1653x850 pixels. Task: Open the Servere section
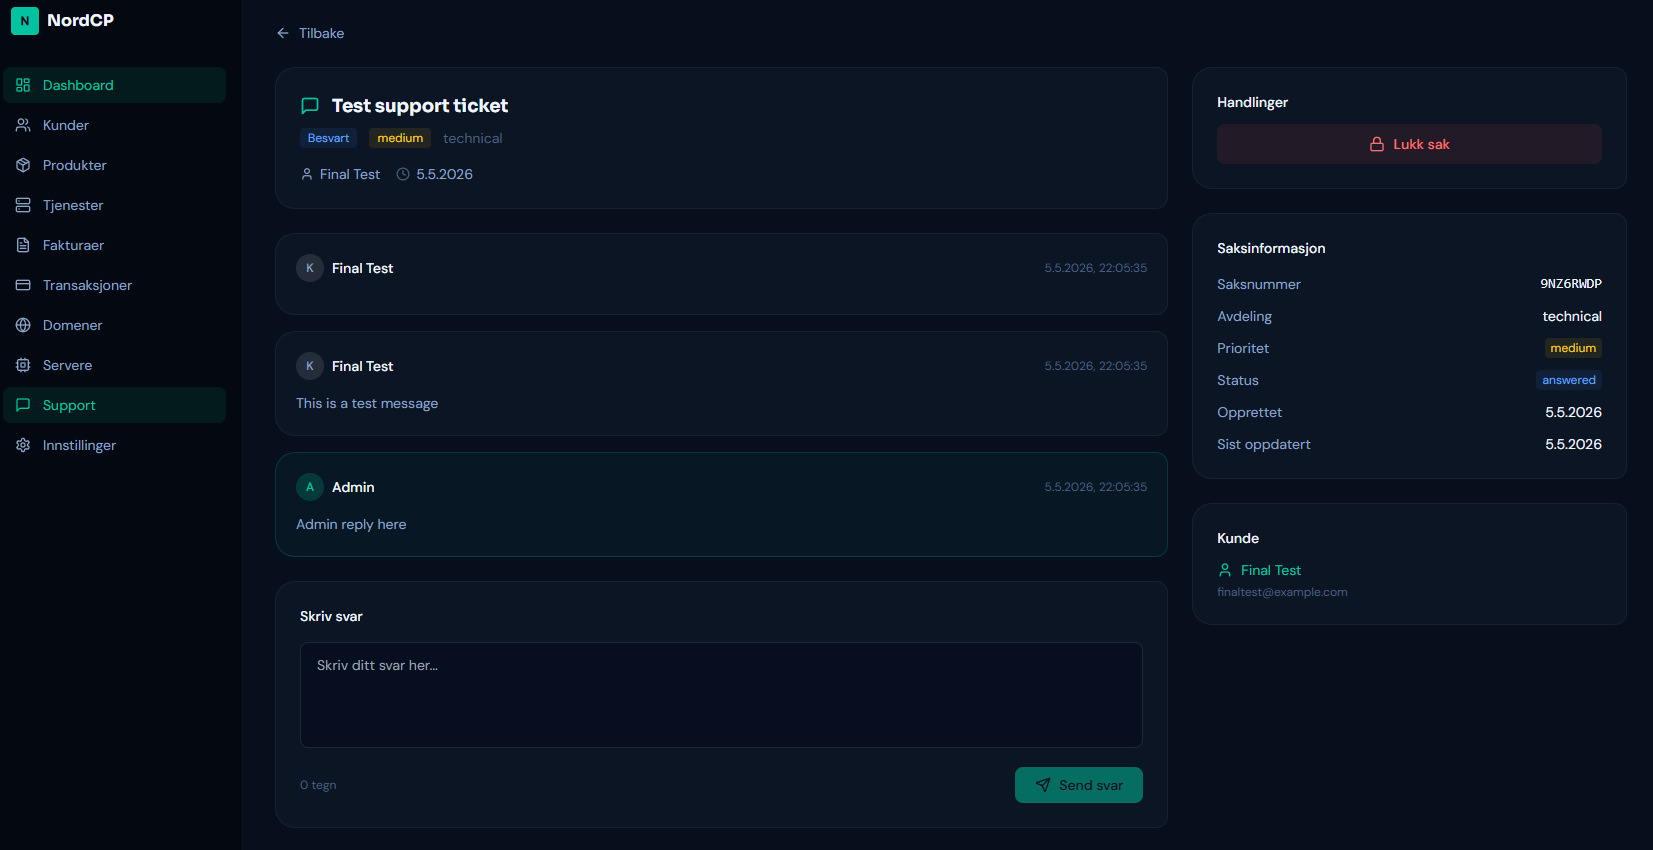[115, 365]
